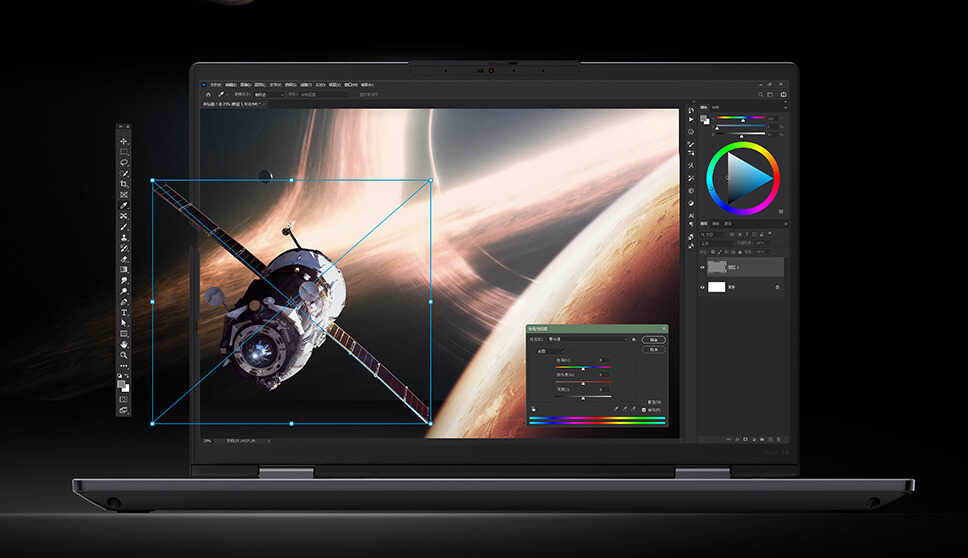This screenshot has height=558, width=968.
Task: Confirm with the OK button in dialog
Action: pyautogui.click(x=654, y=340)
